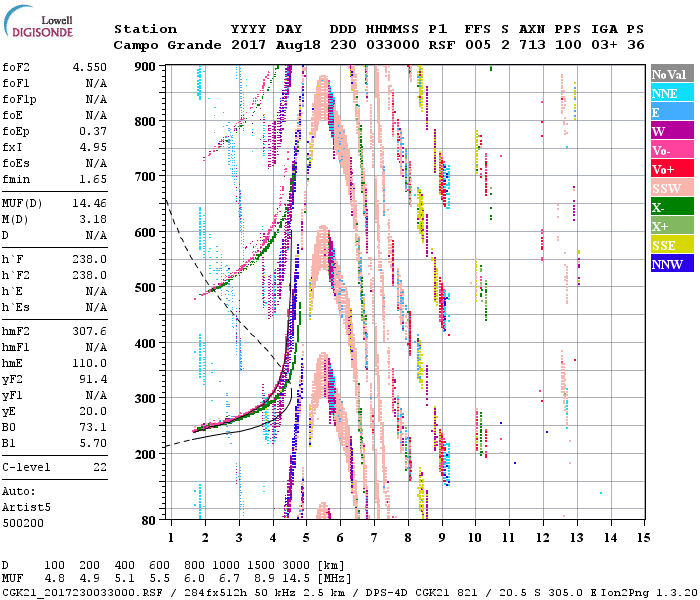700x600 pixels.
Task: Click the 80 km height axis label
Action: tap(149, 521)
